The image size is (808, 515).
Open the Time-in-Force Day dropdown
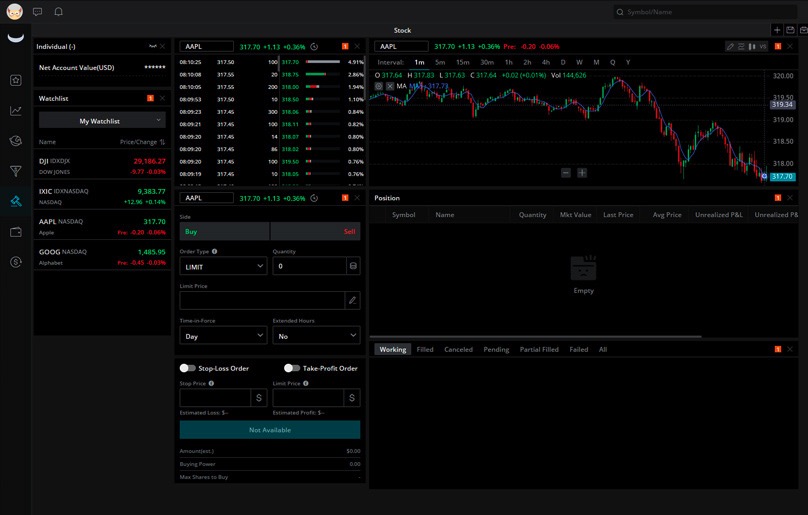223,336
